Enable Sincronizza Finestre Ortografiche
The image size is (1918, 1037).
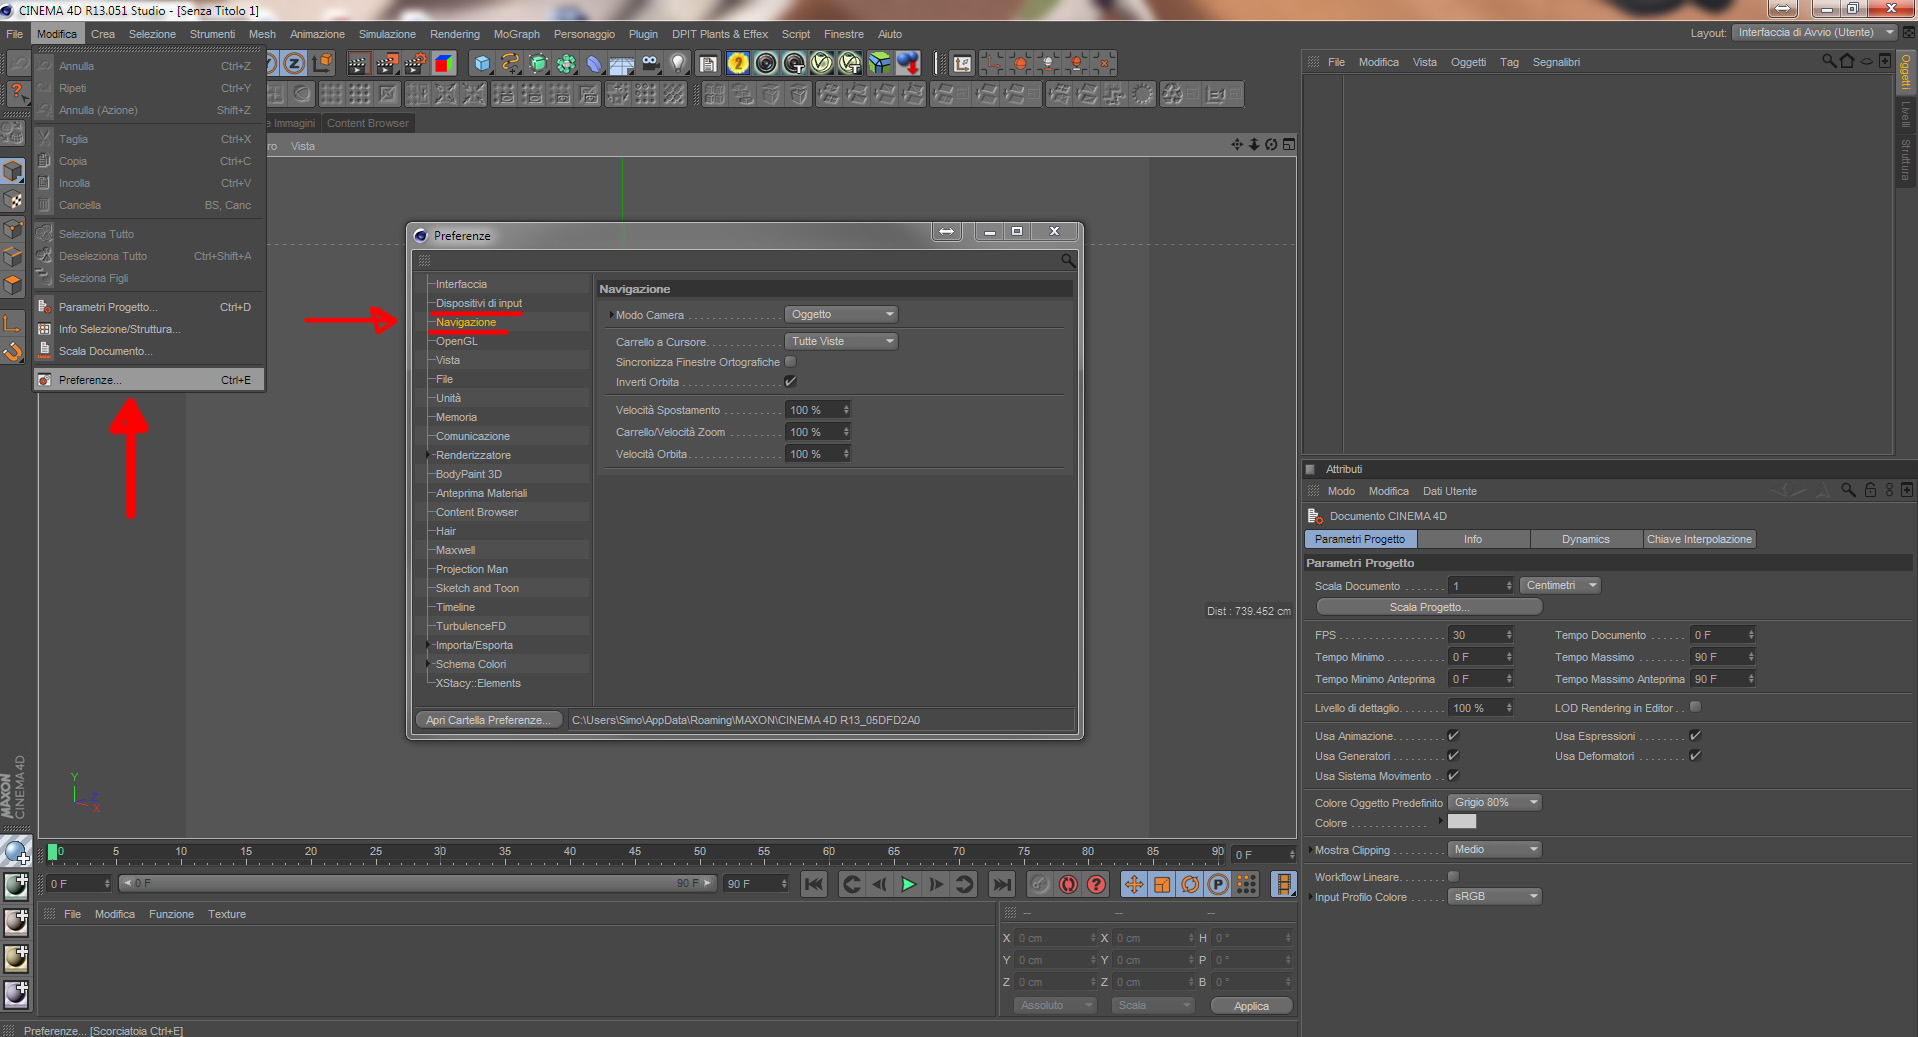point(790,362)
